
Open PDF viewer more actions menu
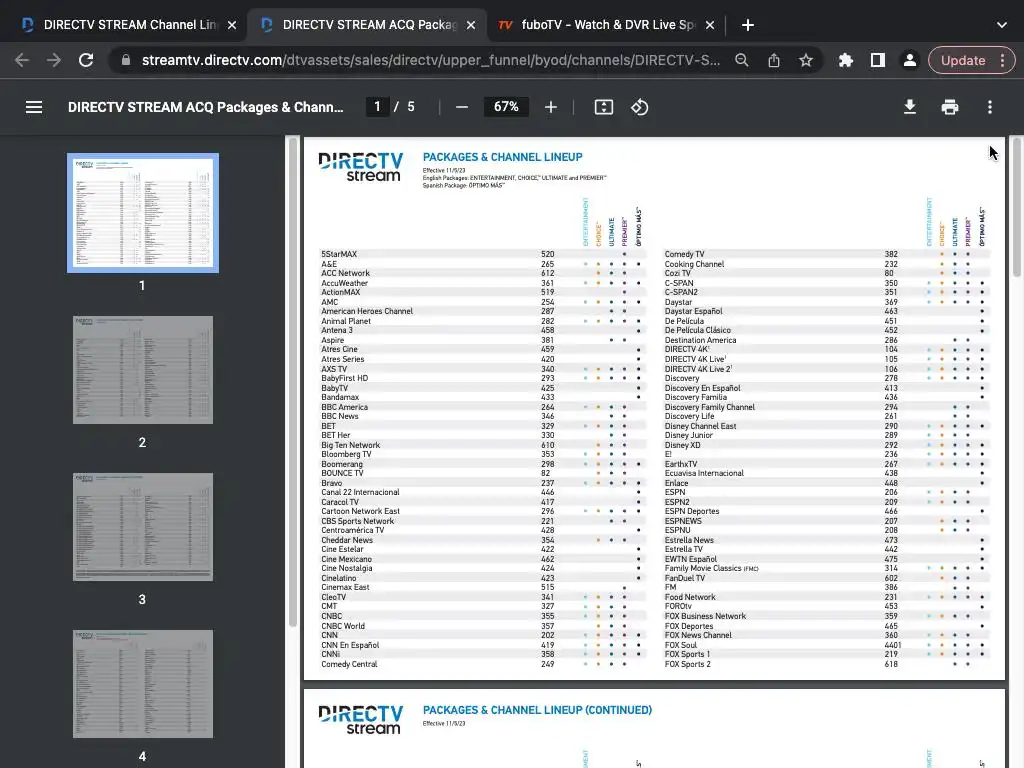coord(990,107)
